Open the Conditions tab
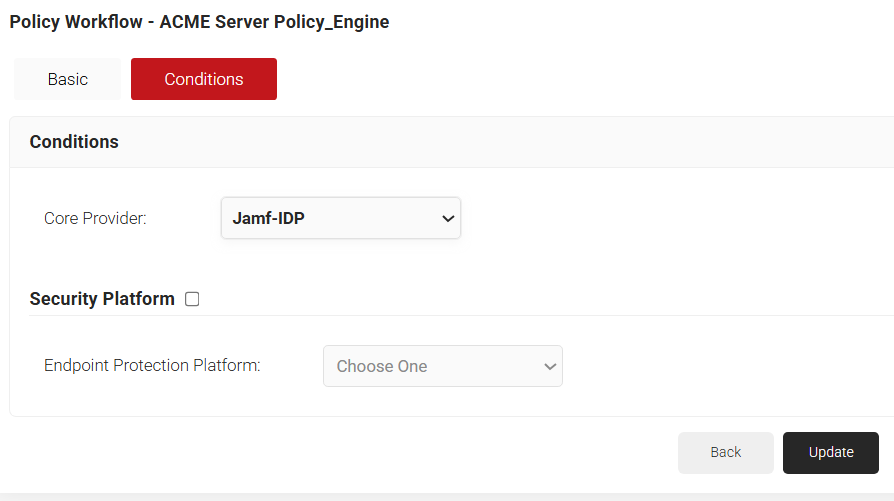This screenshot has height=501, width=894. tap(204, 79)
